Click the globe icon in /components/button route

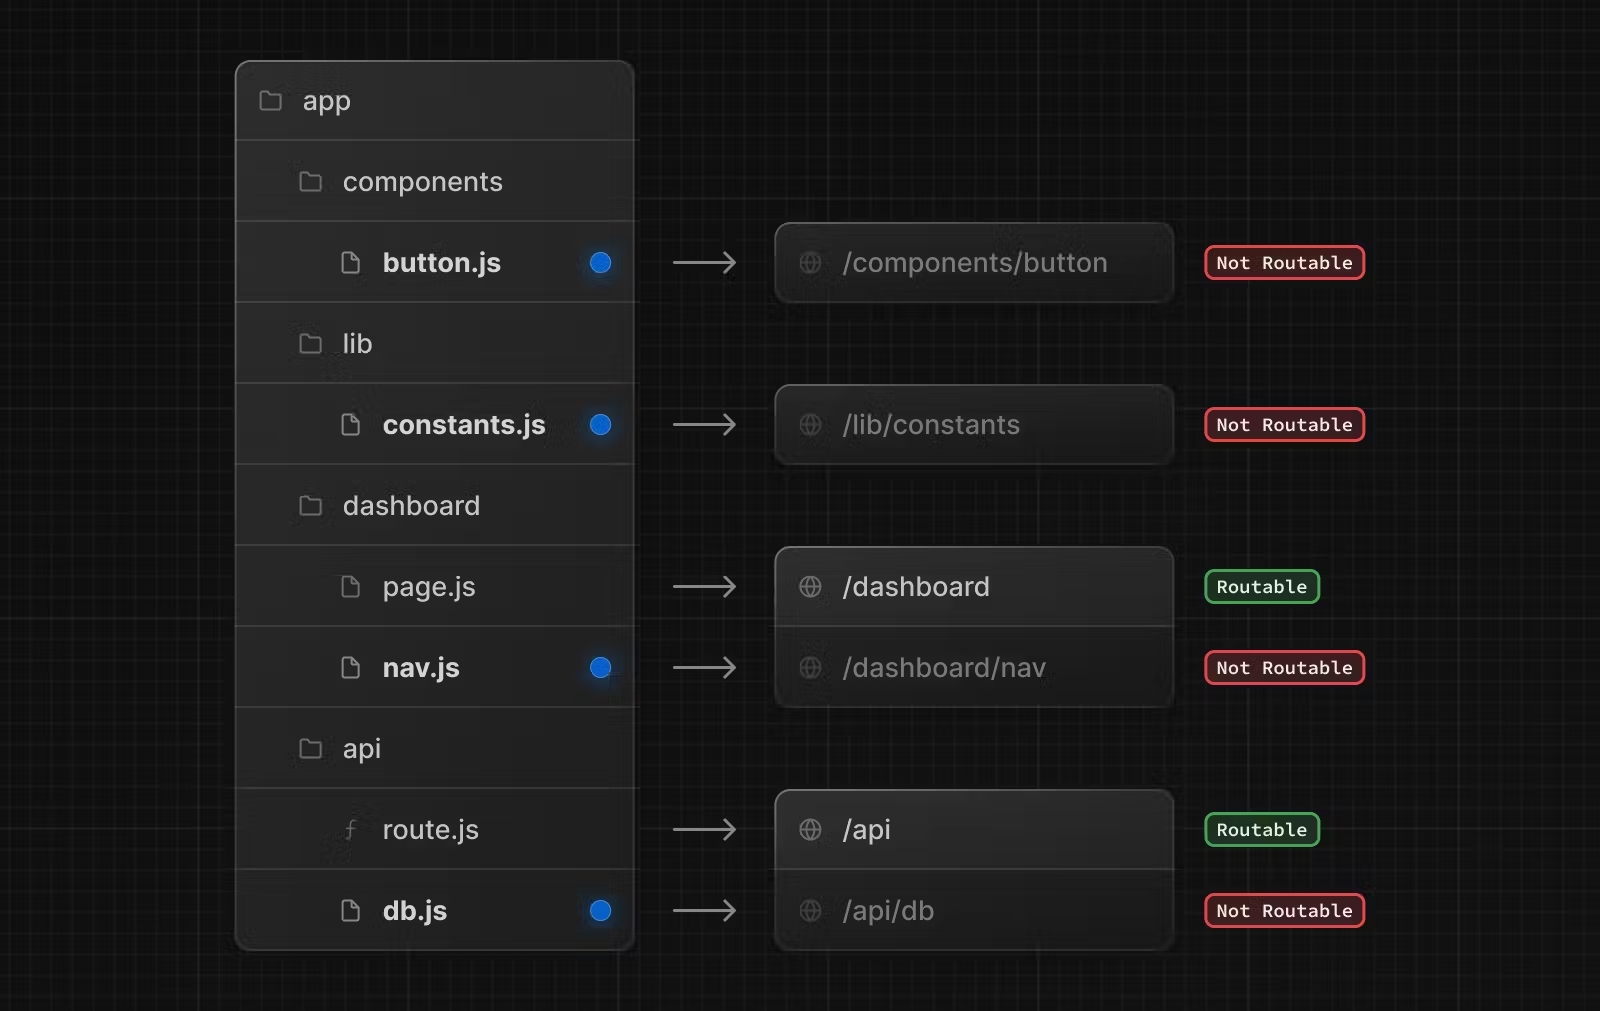pos(810,262)
